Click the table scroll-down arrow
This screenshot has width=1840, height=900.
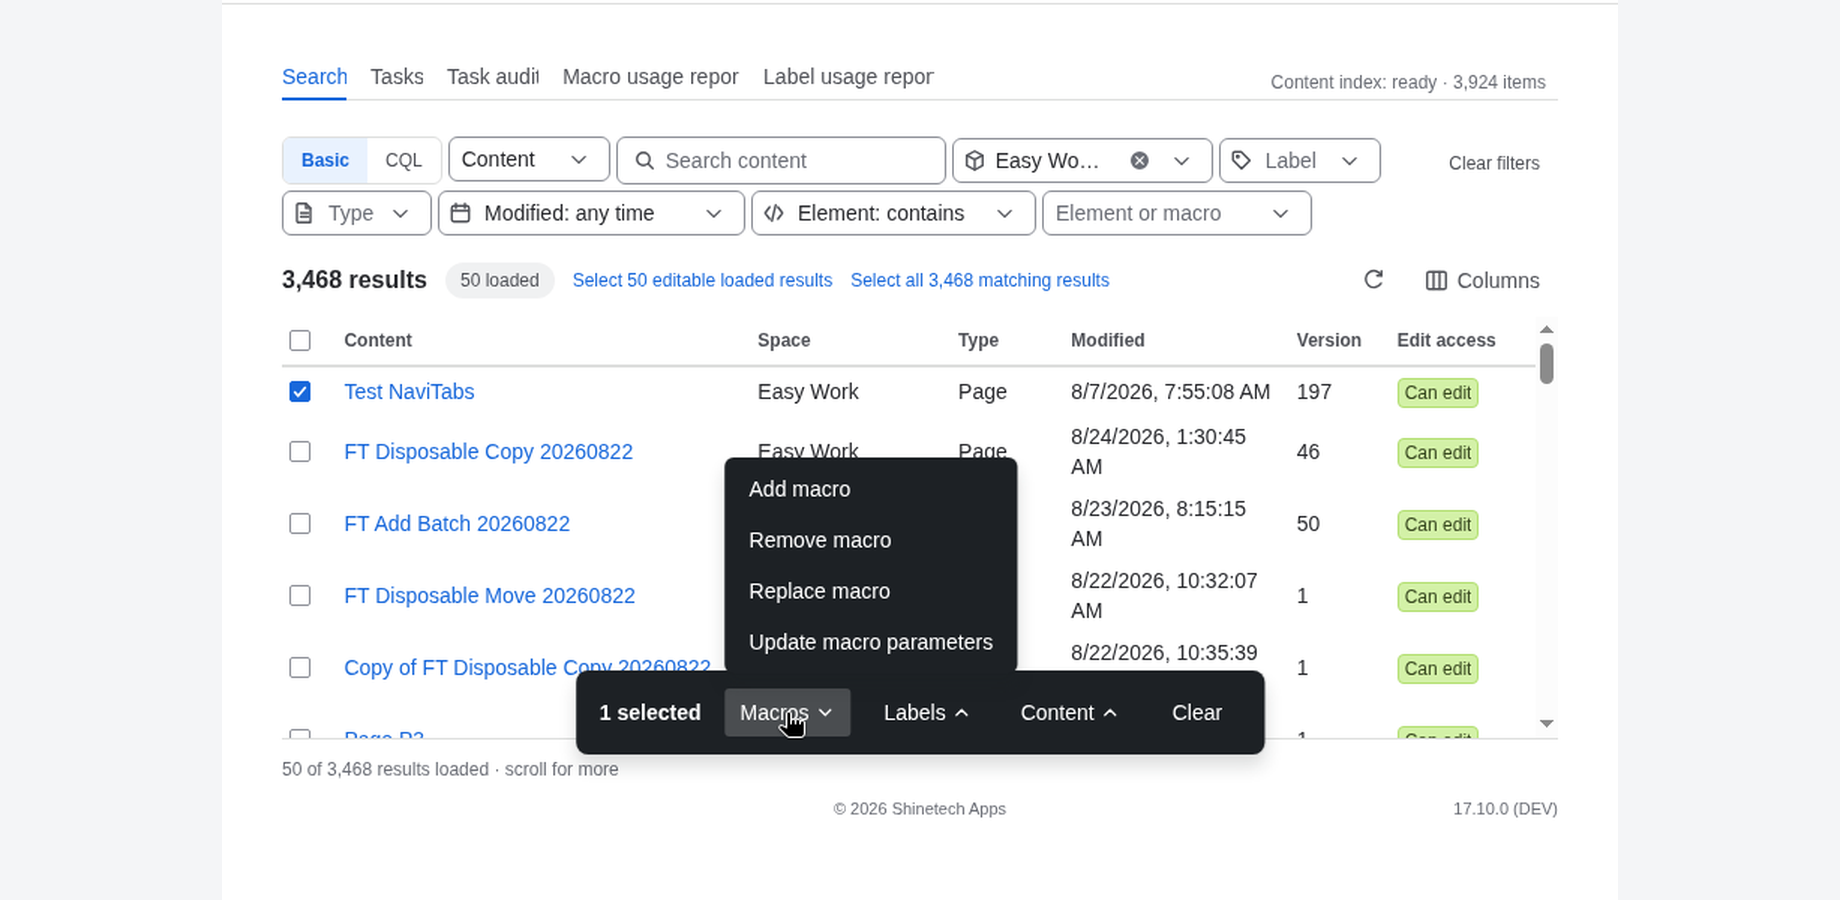pyautogui.click(x=1547, y=723)
